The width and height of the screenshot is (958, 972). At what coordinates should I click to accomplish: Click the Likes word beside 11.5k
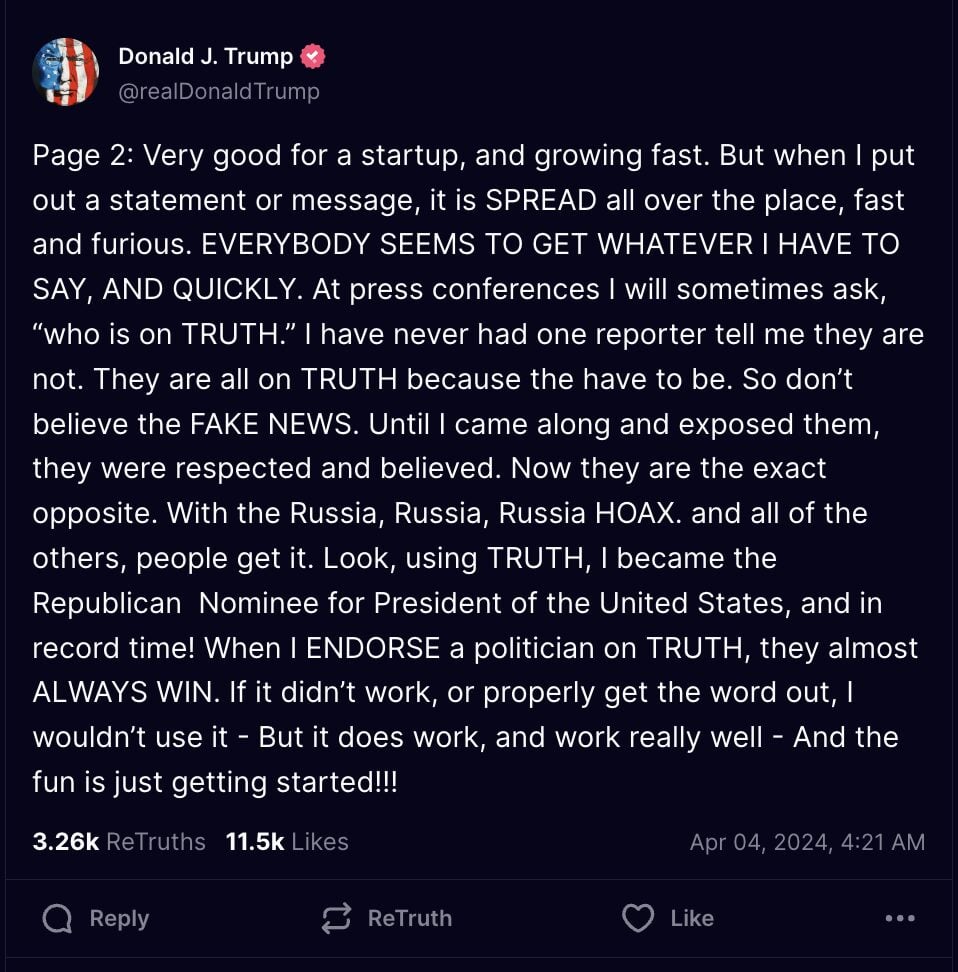(320, 842)
